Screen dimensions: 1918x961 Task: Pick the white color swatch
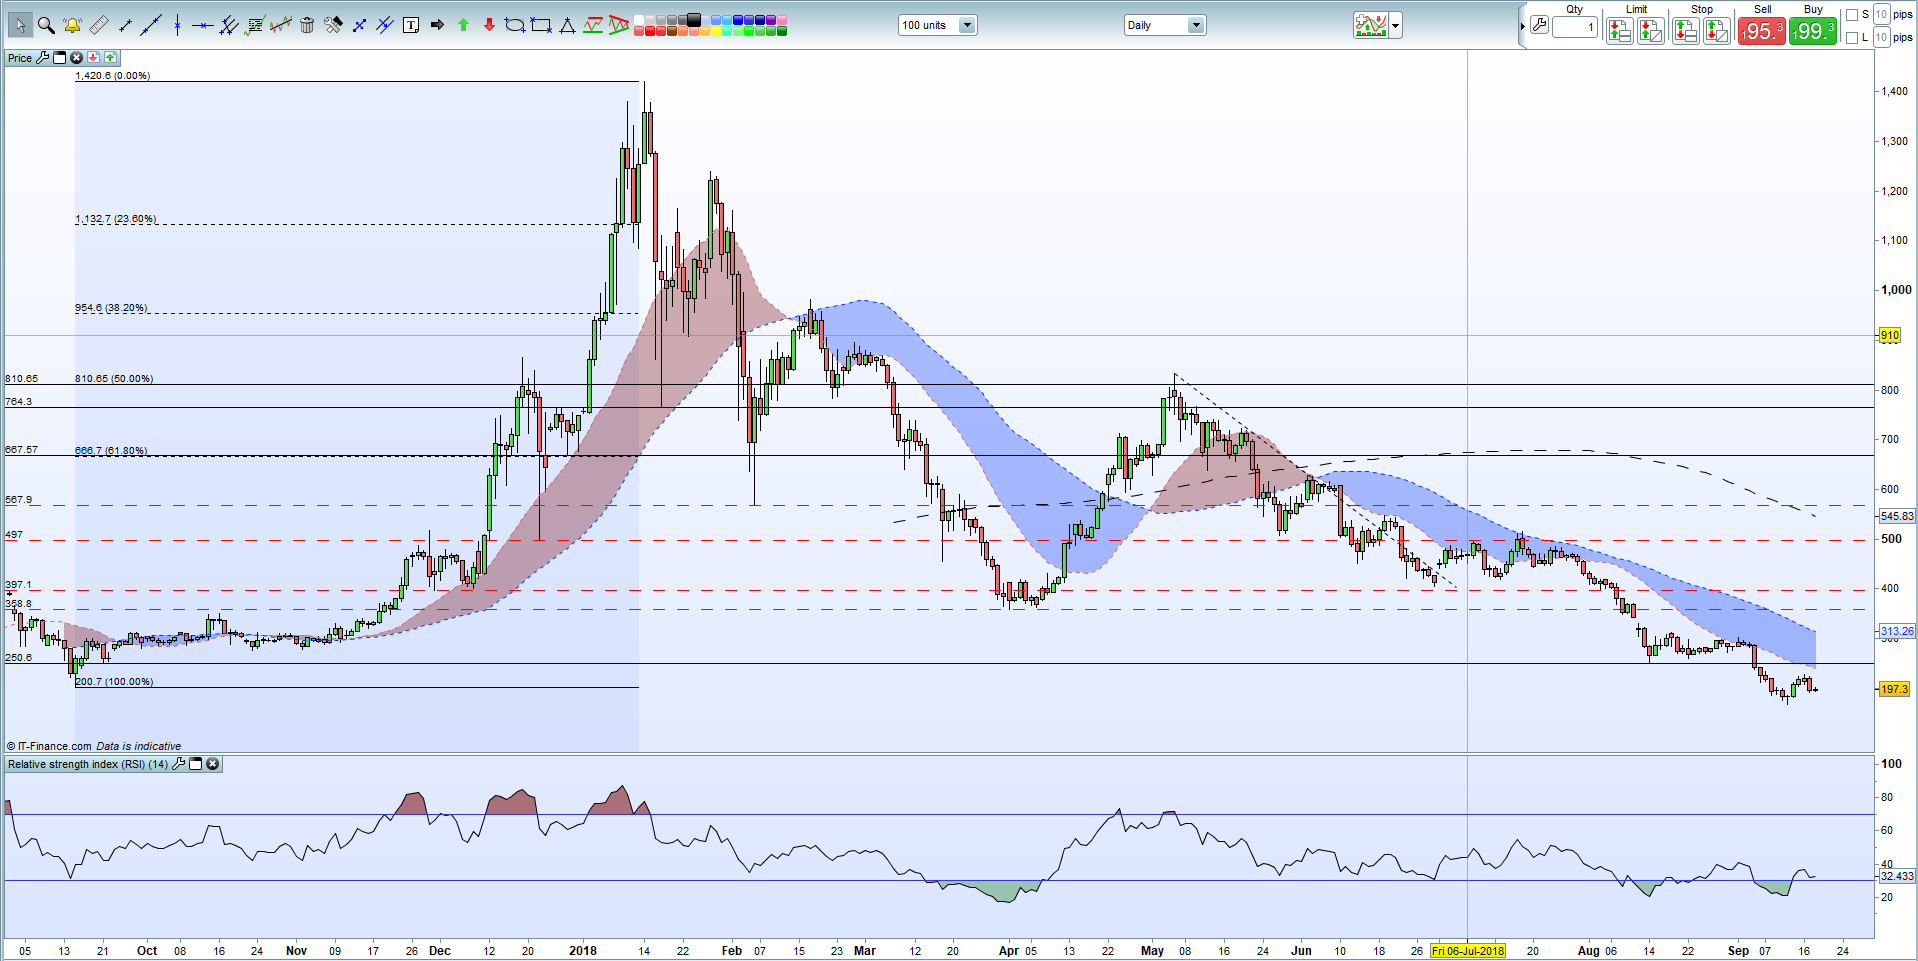pos(639,20)
